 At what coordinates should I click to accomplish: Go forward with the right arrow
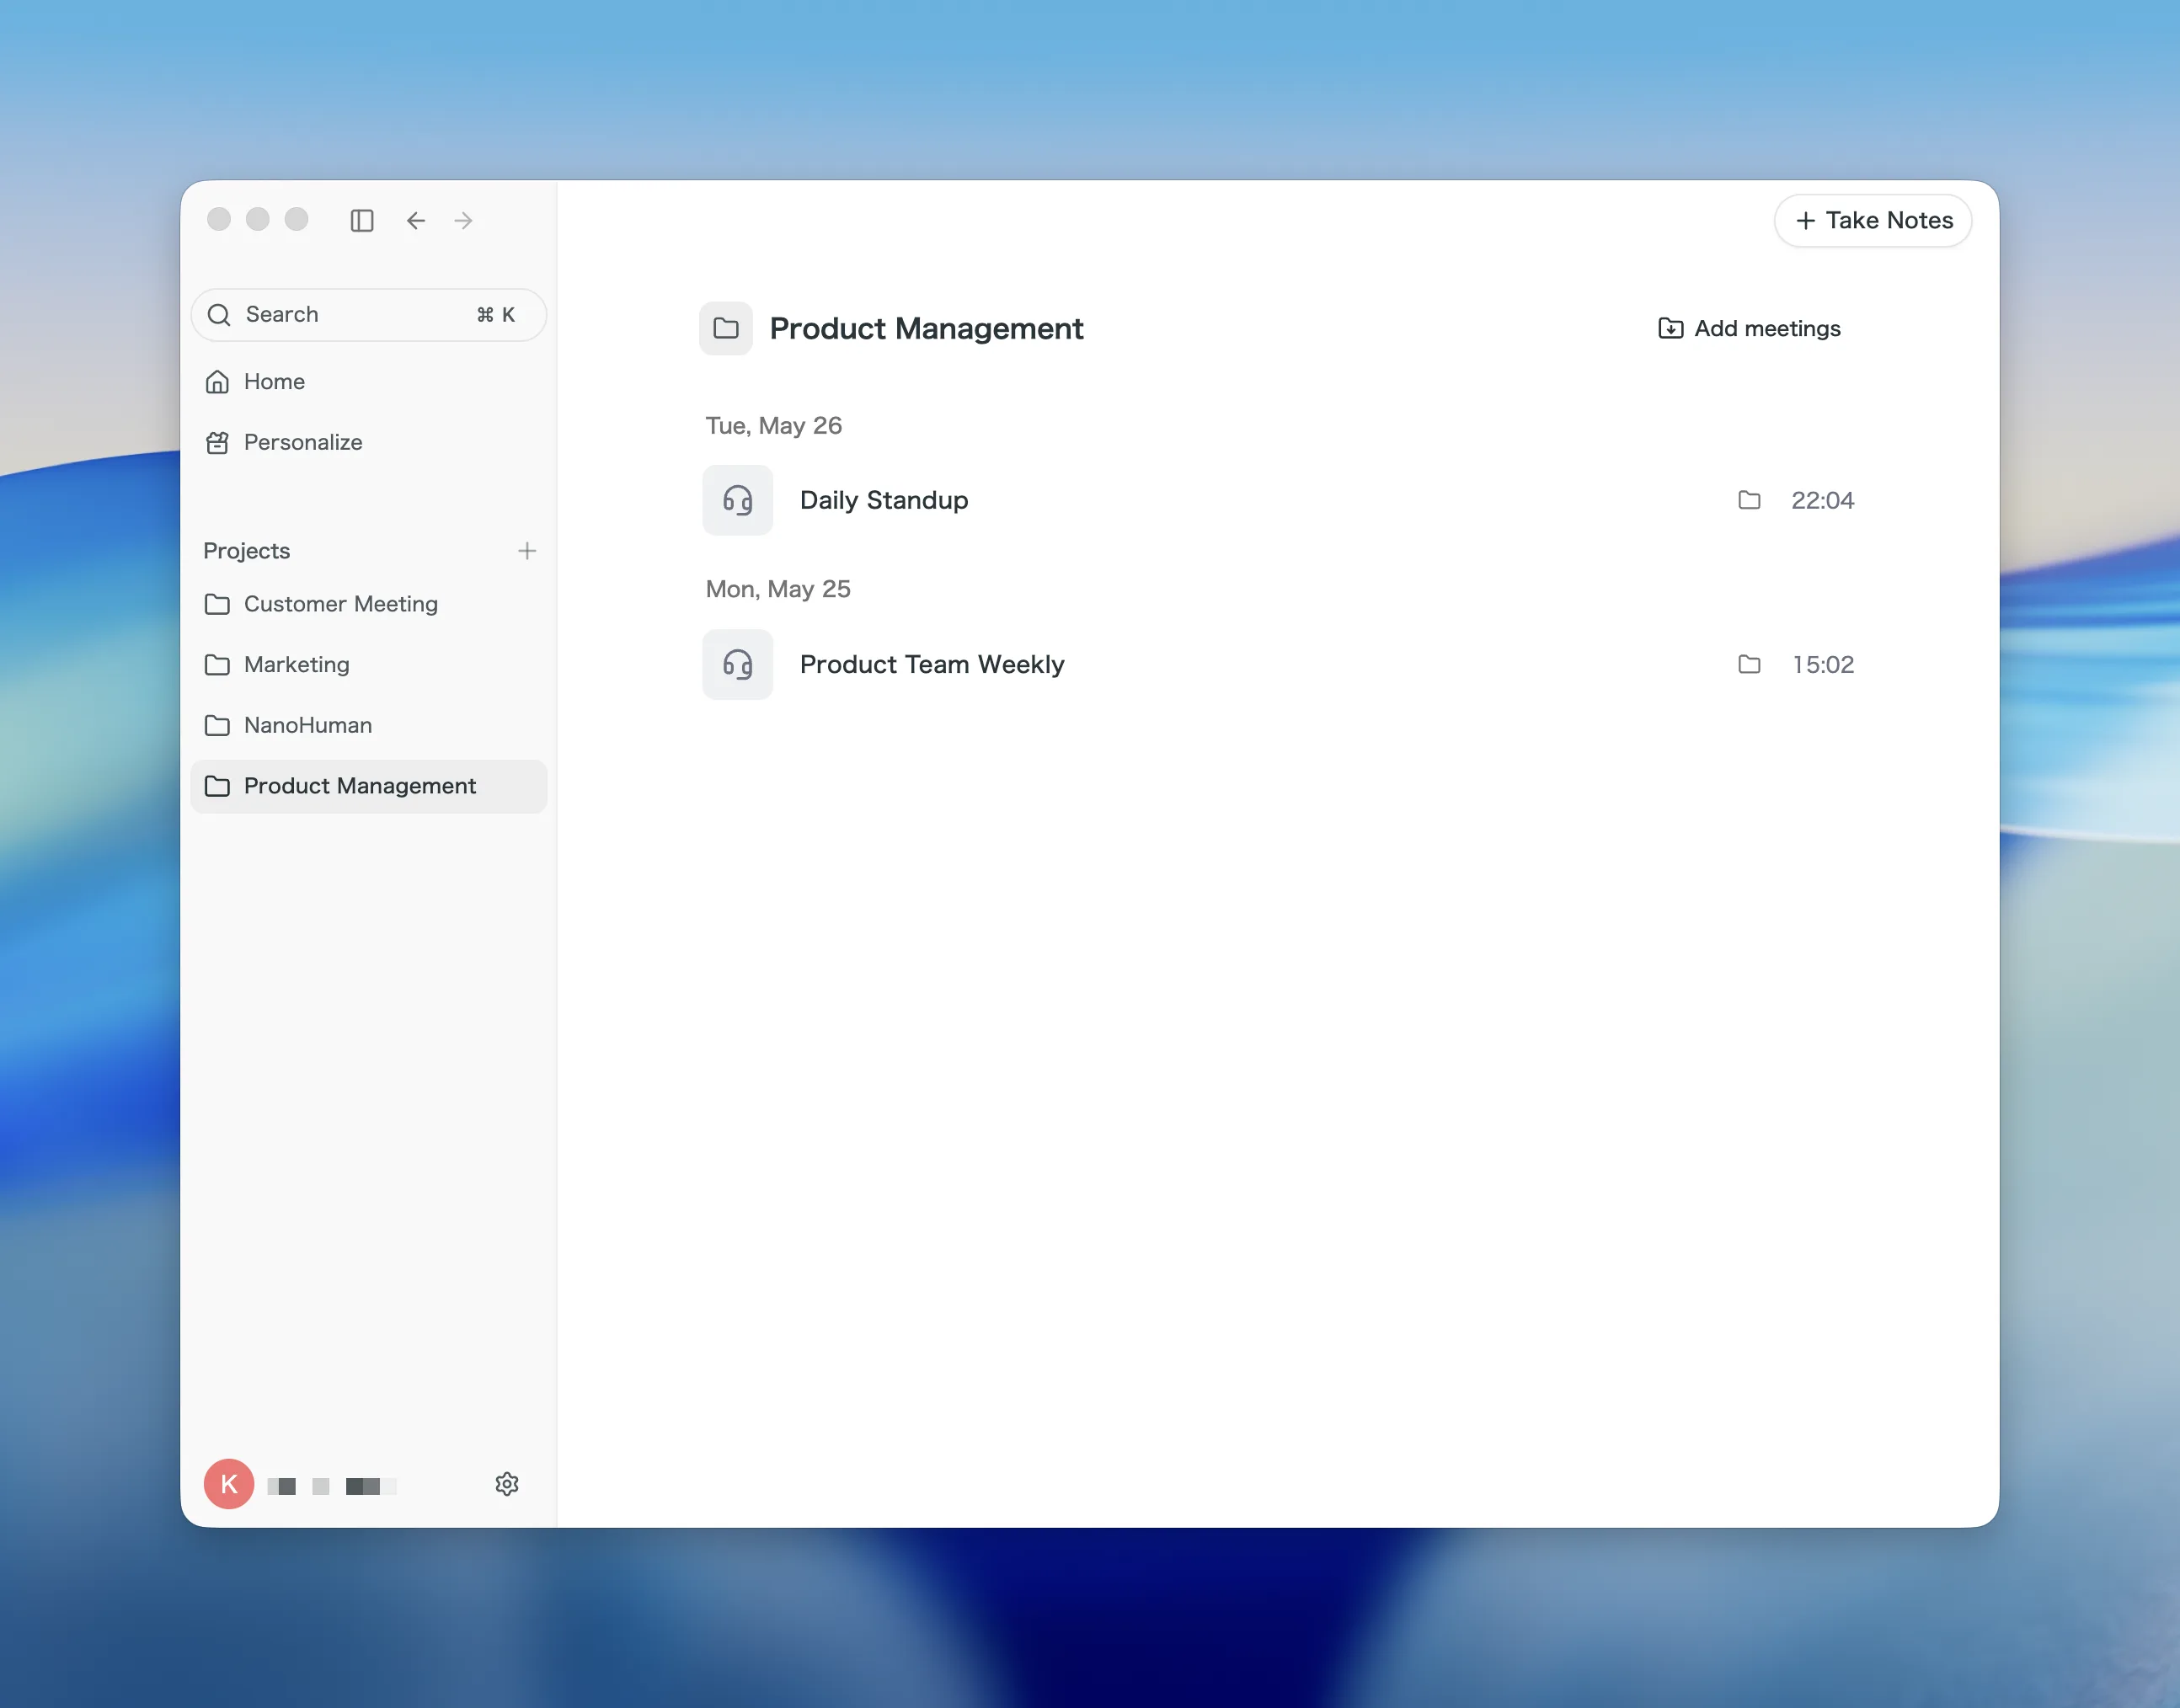(463, 220)
